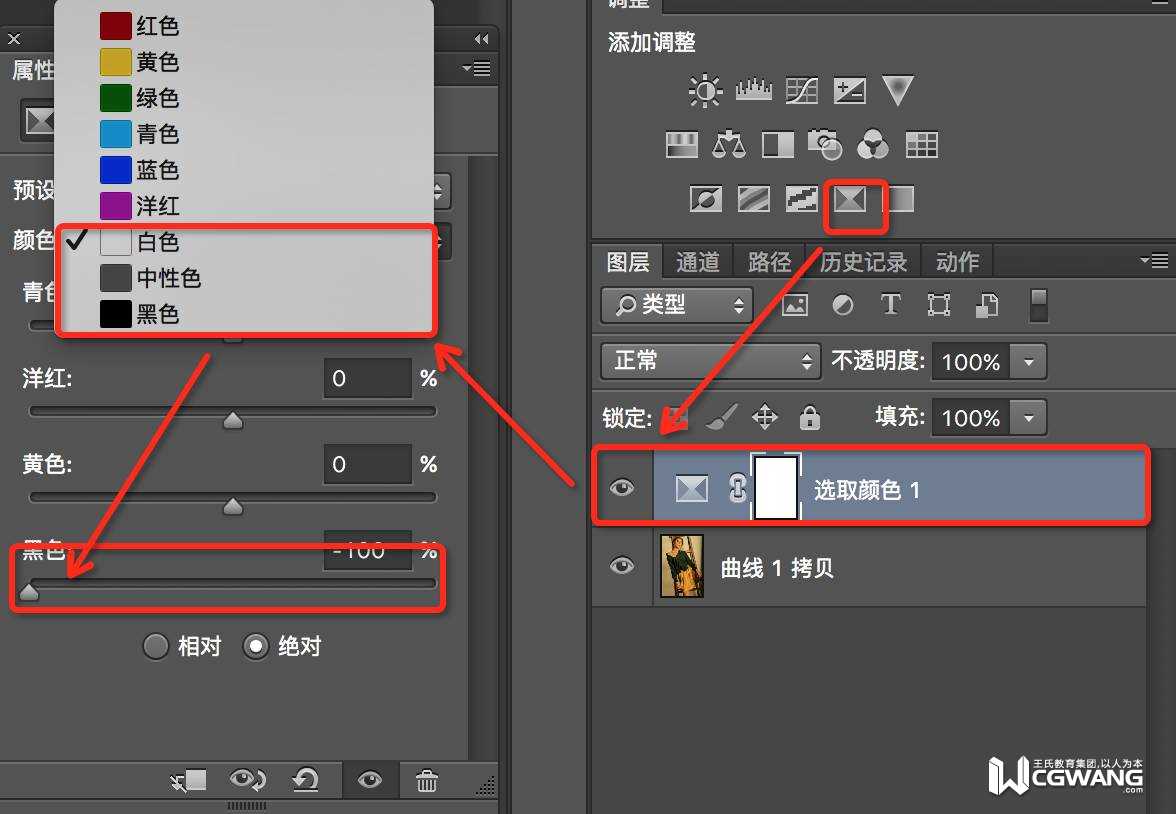Screen dimensions: 1176x814
Task: Filter layers by shape layers
Action: click(938, 305)
